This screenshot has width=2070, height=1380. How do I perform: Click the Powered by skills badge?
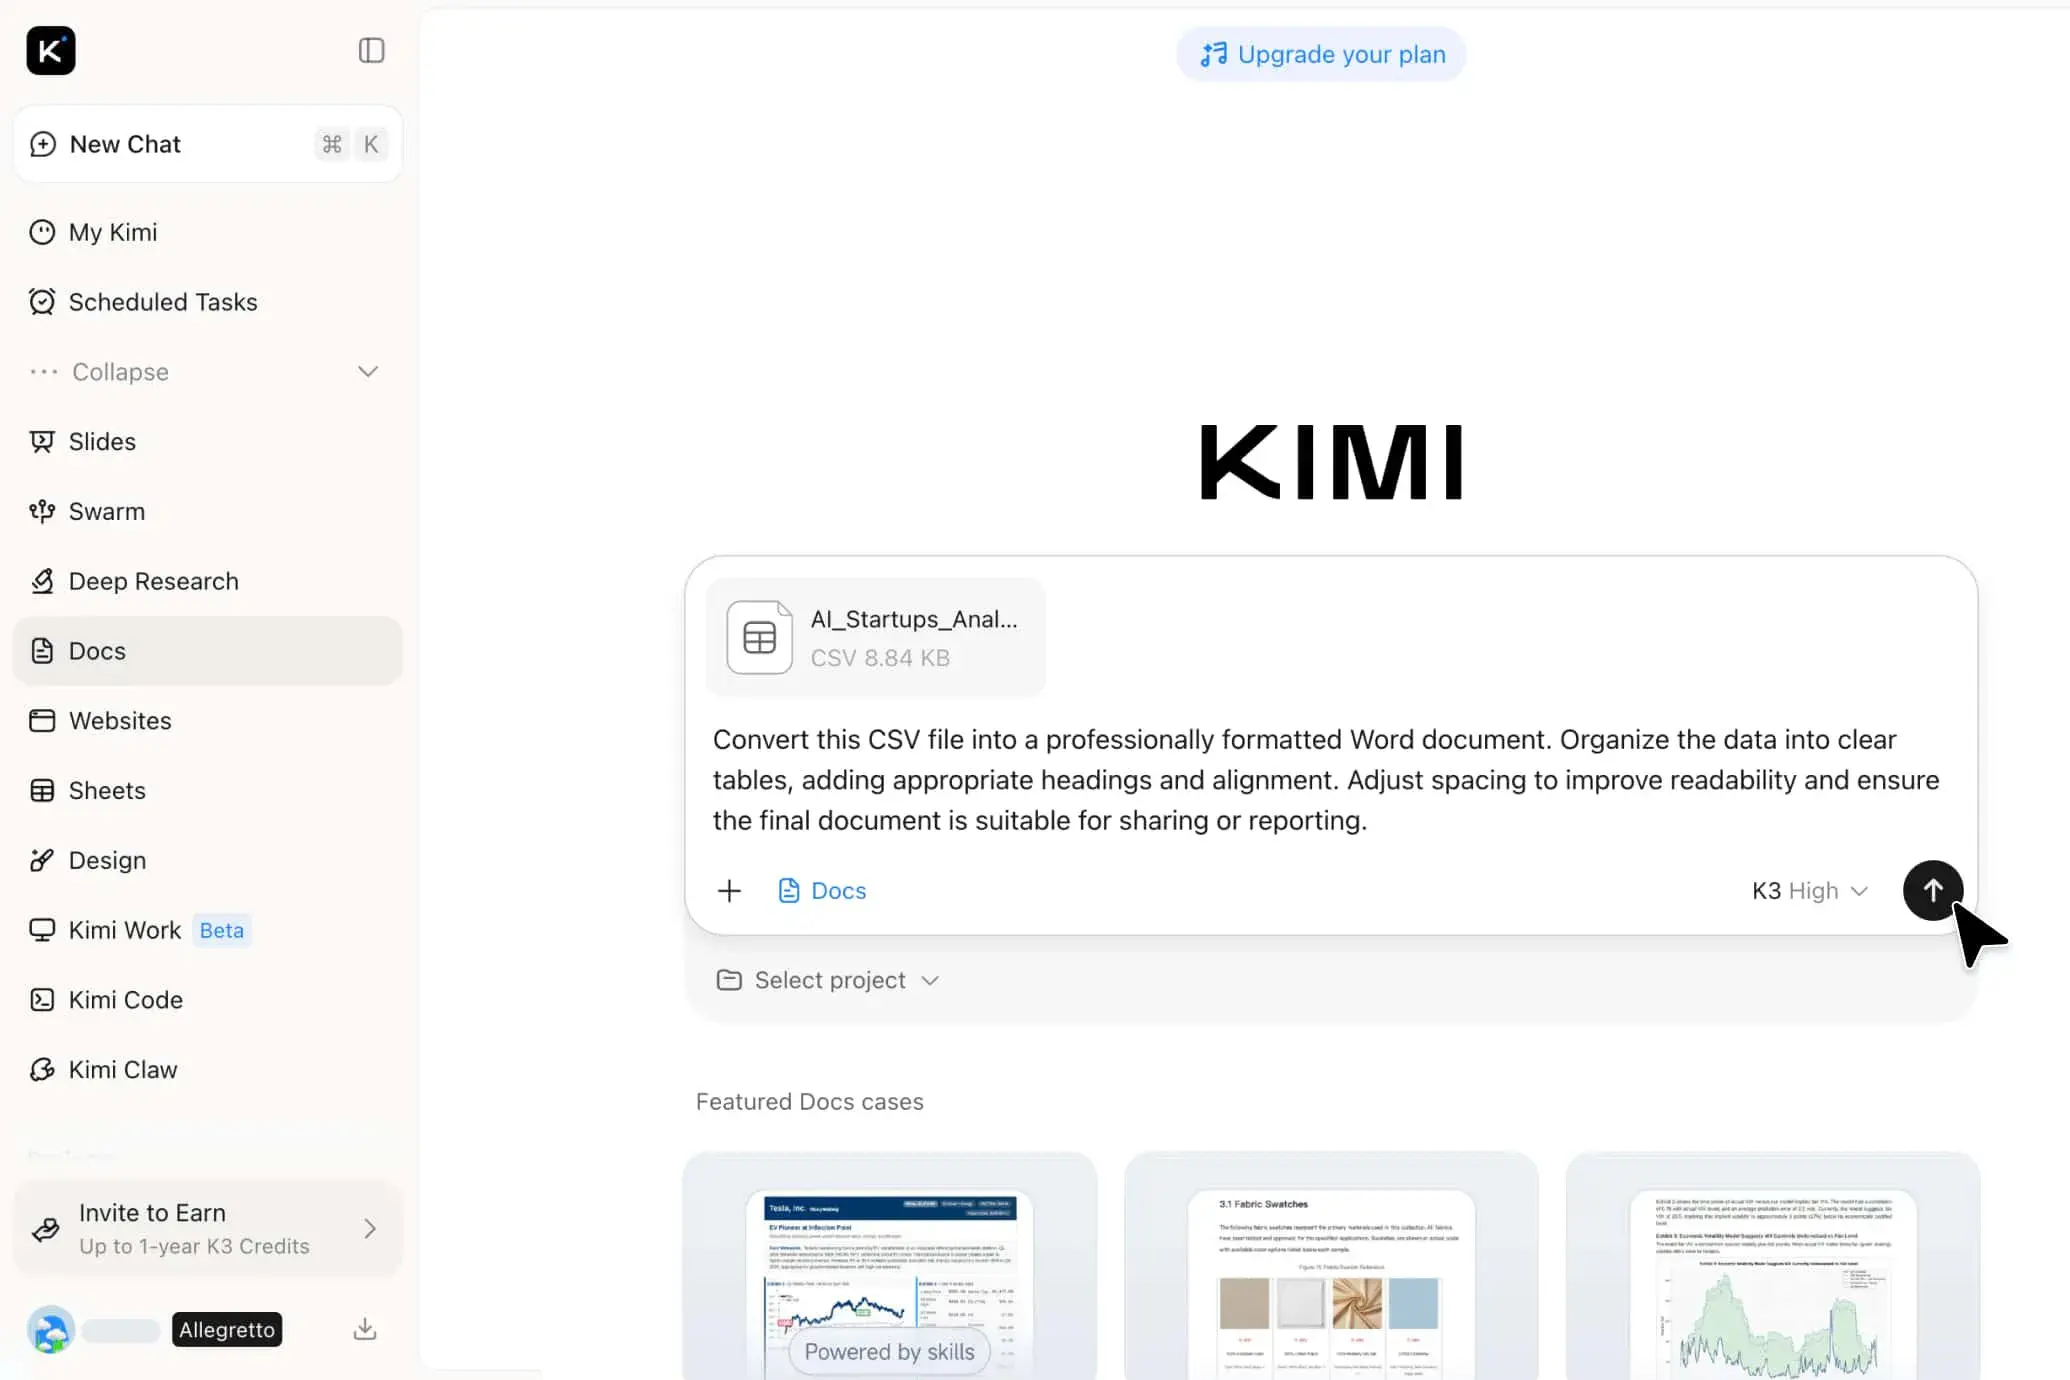(889, 1352)
